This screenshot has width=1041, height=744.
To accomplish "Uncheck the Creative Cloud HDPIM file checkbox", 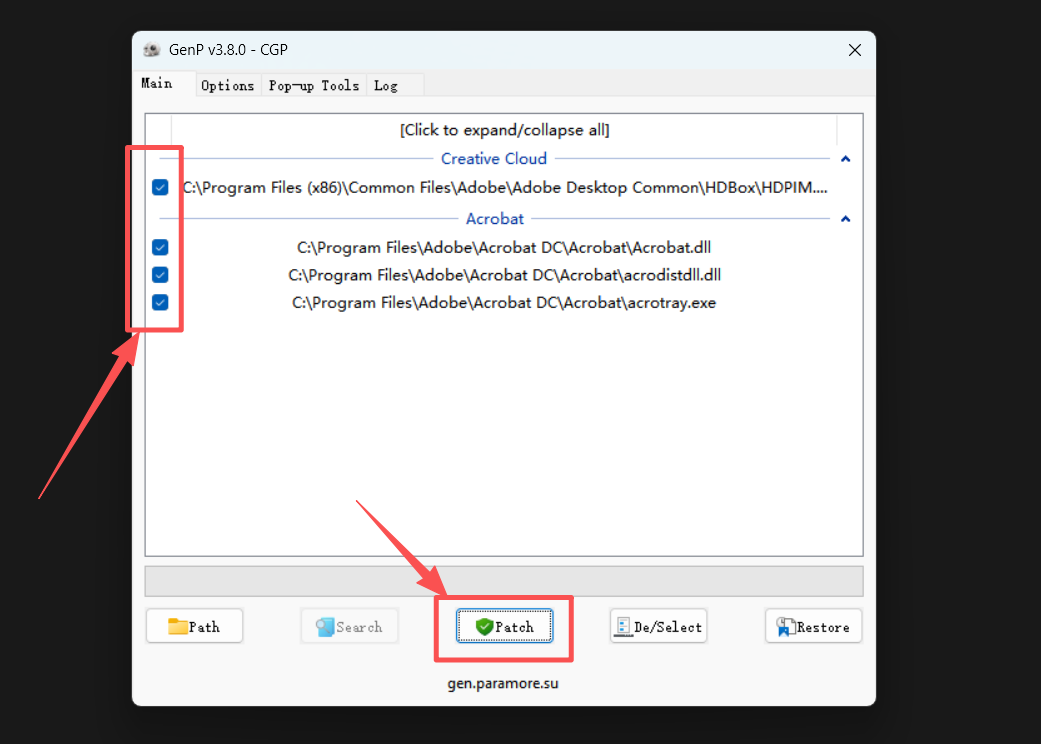I will coord(160,187).
